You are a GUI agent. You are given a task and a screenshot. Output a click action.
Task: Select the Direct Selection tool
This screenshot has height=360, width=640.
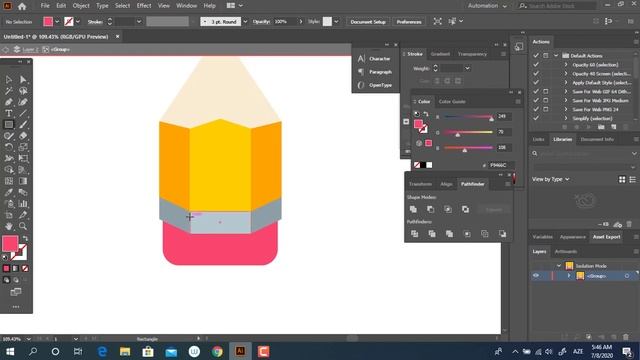tap(23, 79)
